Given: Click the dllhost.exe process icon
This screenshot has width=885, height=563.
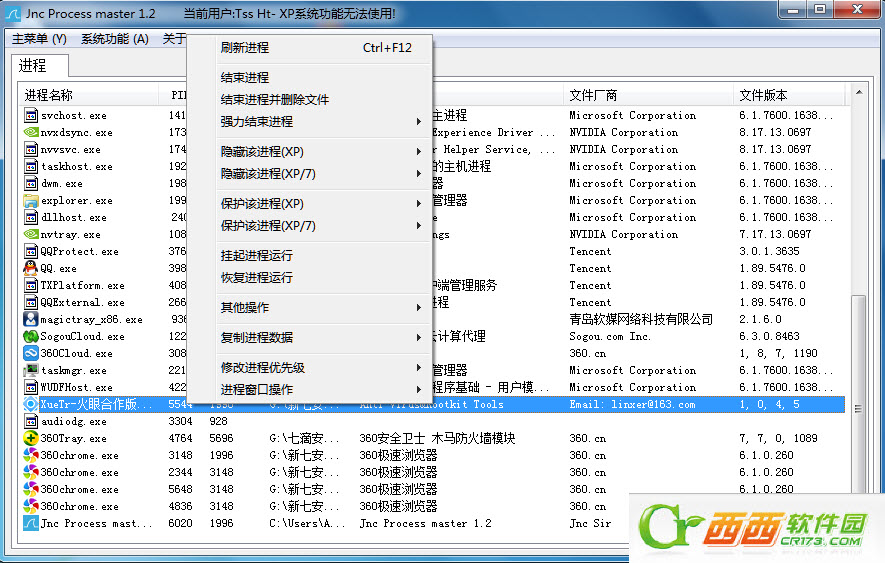Looking at the screenshot, I should click(x=30, y=217).
